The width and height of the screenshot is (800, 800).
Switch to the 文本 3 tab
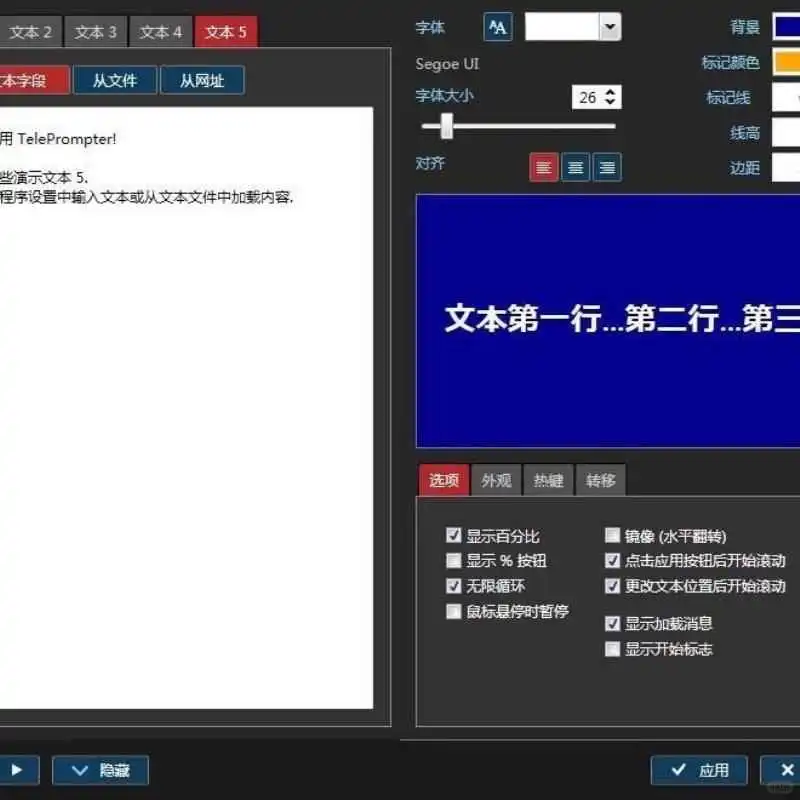[x=95, y=31]
